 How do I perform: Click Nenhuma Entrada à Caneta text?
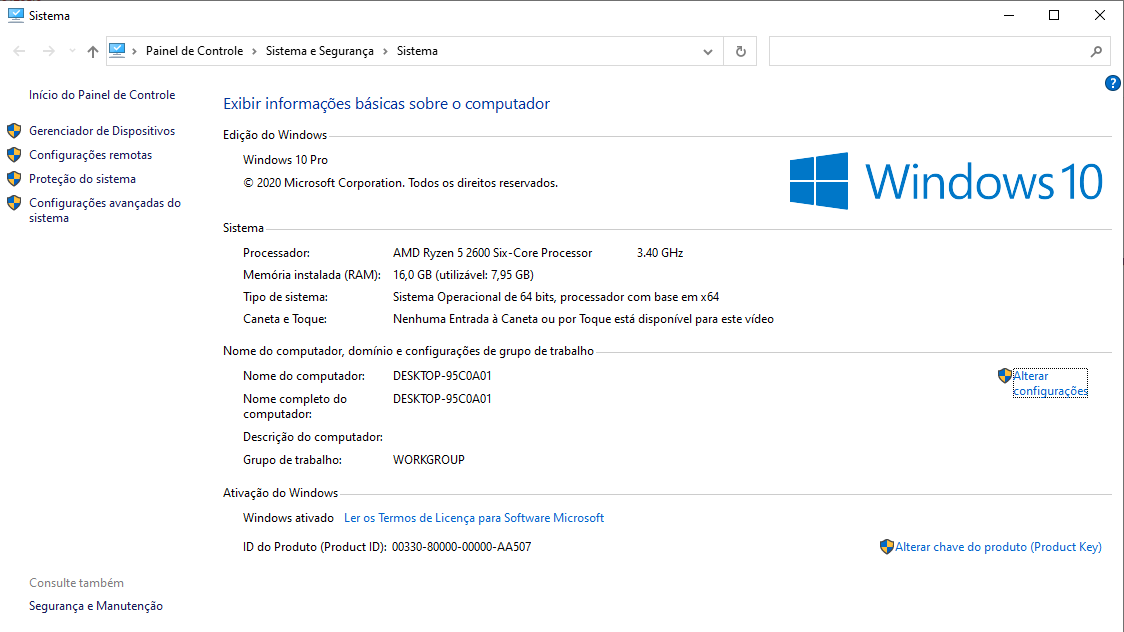(x=583, y=319)
